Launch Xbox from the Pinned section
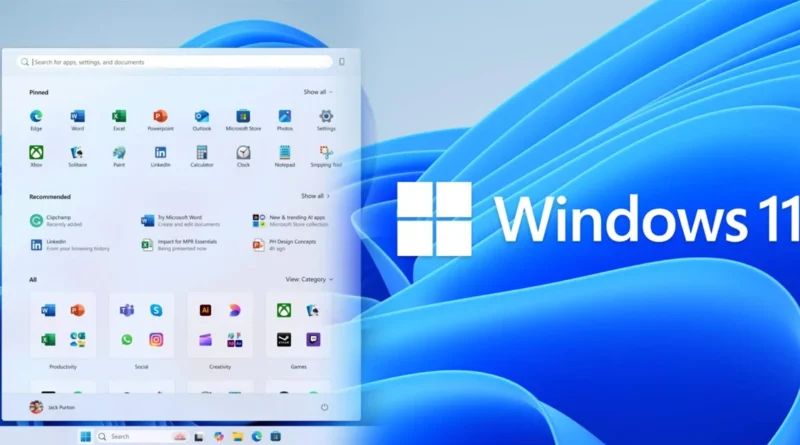800x445 pixels. coord(36,156)
